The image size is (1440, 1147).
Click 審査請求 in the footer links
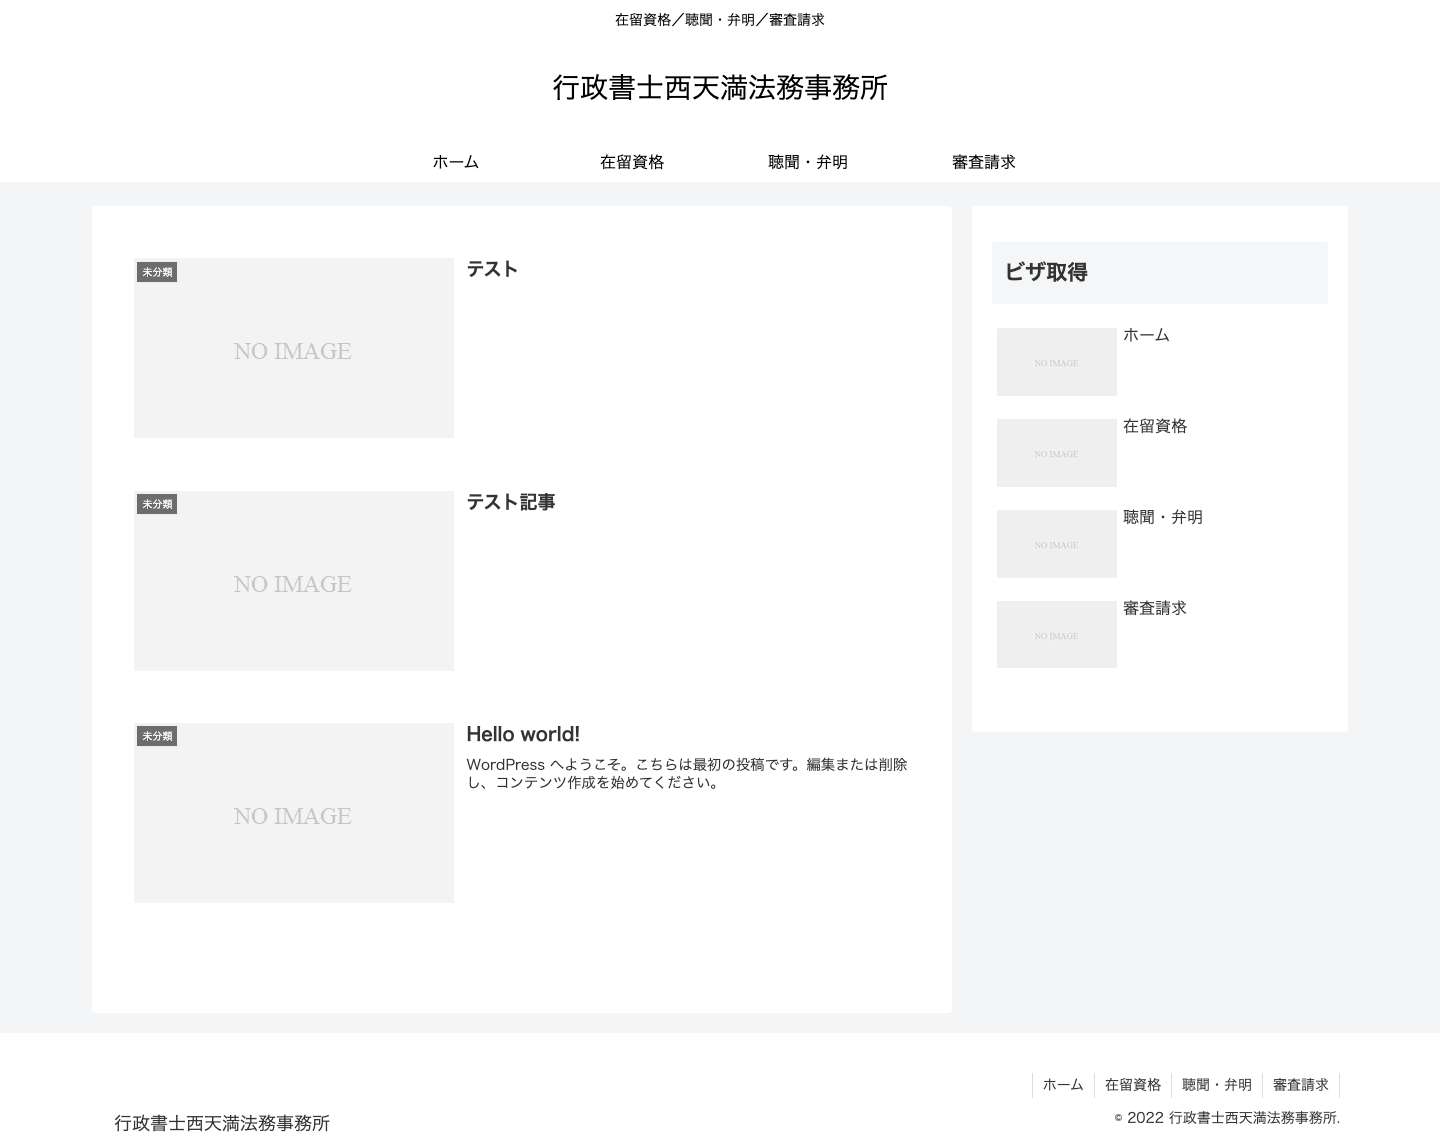(x=1300, y=1084)
